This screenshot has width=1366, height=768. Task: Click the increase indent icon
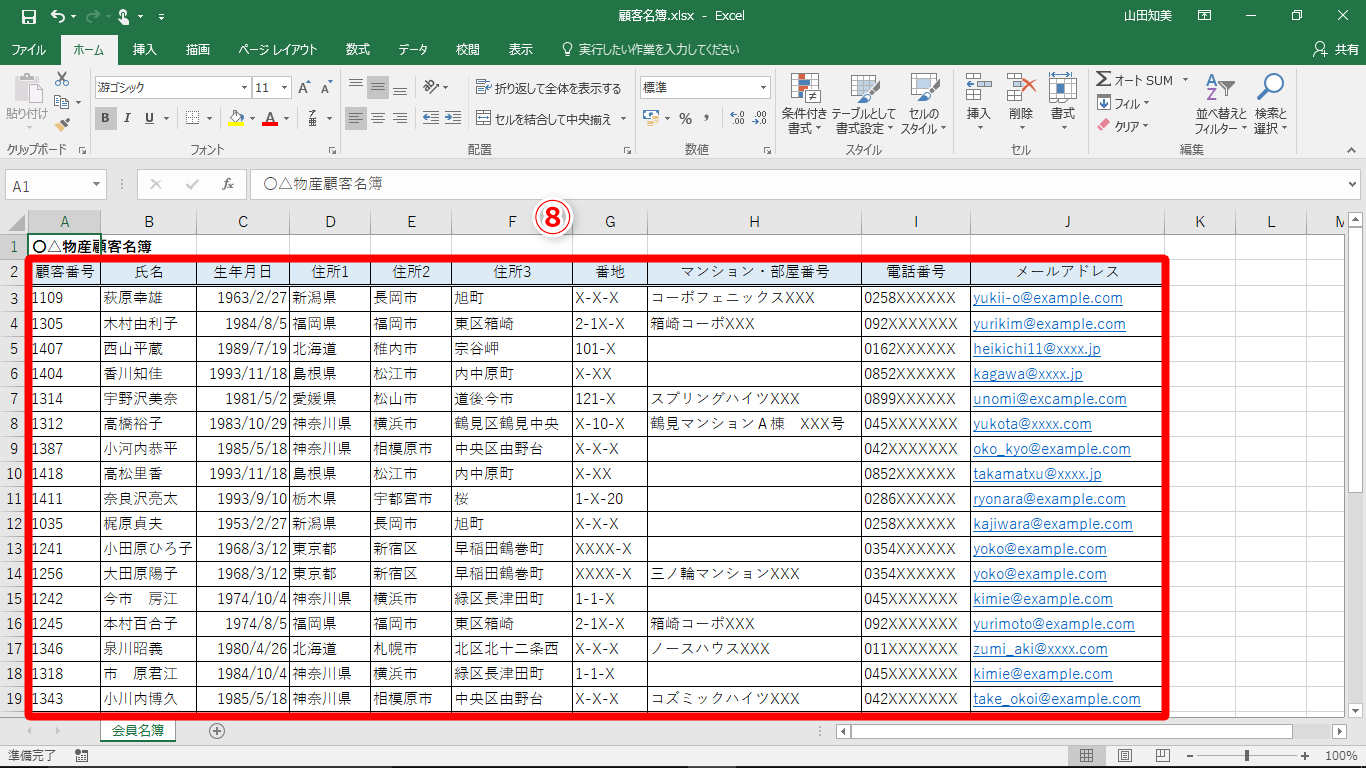tap(455, 118)
